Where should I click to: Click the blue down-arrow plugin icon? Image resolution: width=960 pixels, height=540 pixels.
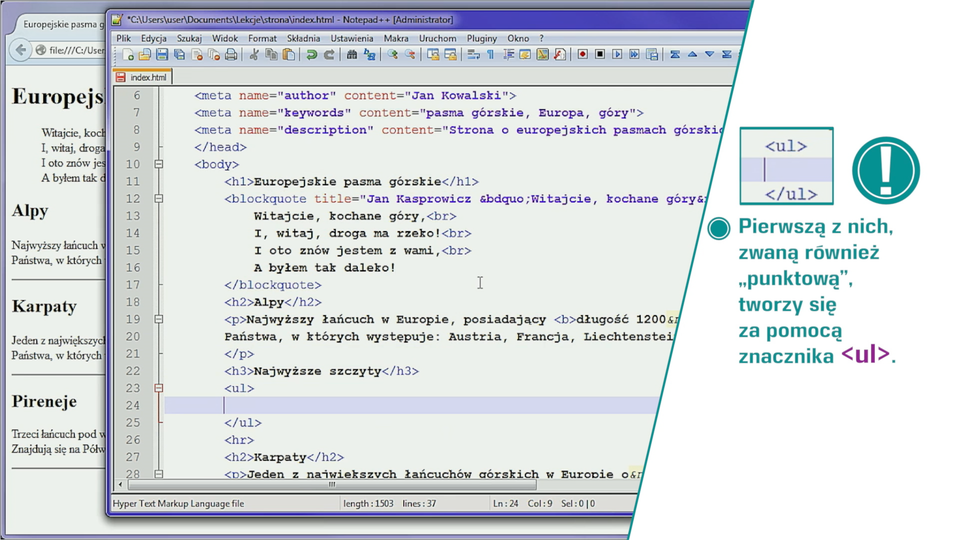coord(709,54)
